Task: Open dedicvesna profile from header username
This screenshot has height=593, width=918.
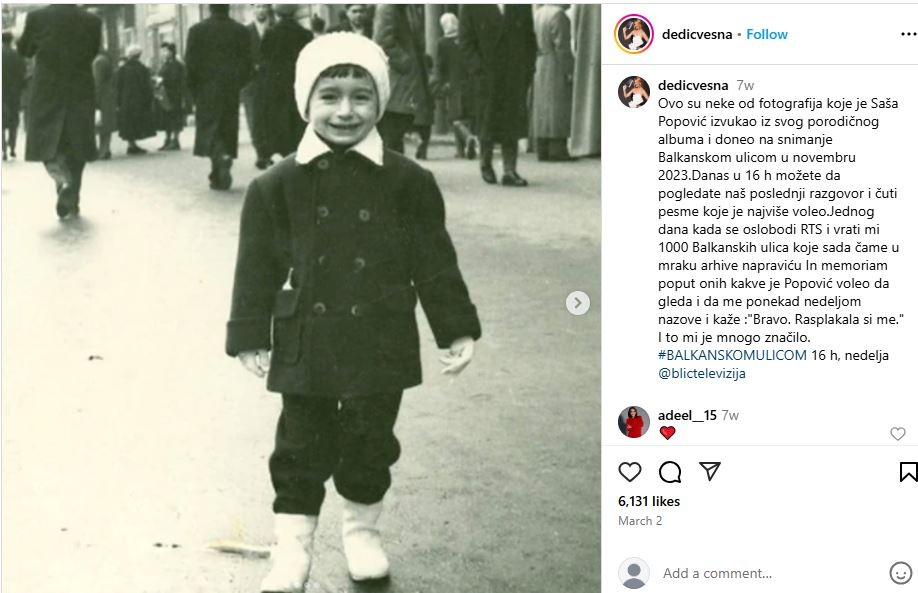Action: pos(697,35)
